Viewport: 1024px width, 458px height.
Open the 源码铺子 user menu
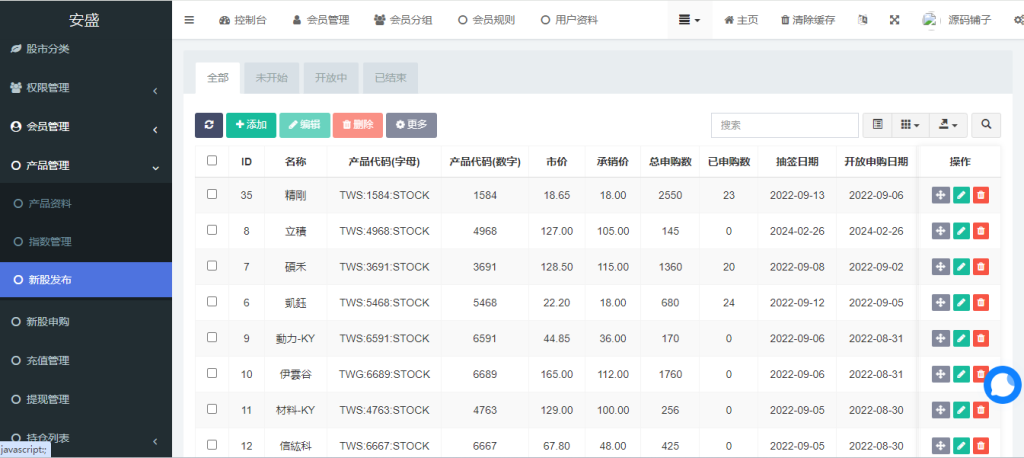tap(957, 20)
